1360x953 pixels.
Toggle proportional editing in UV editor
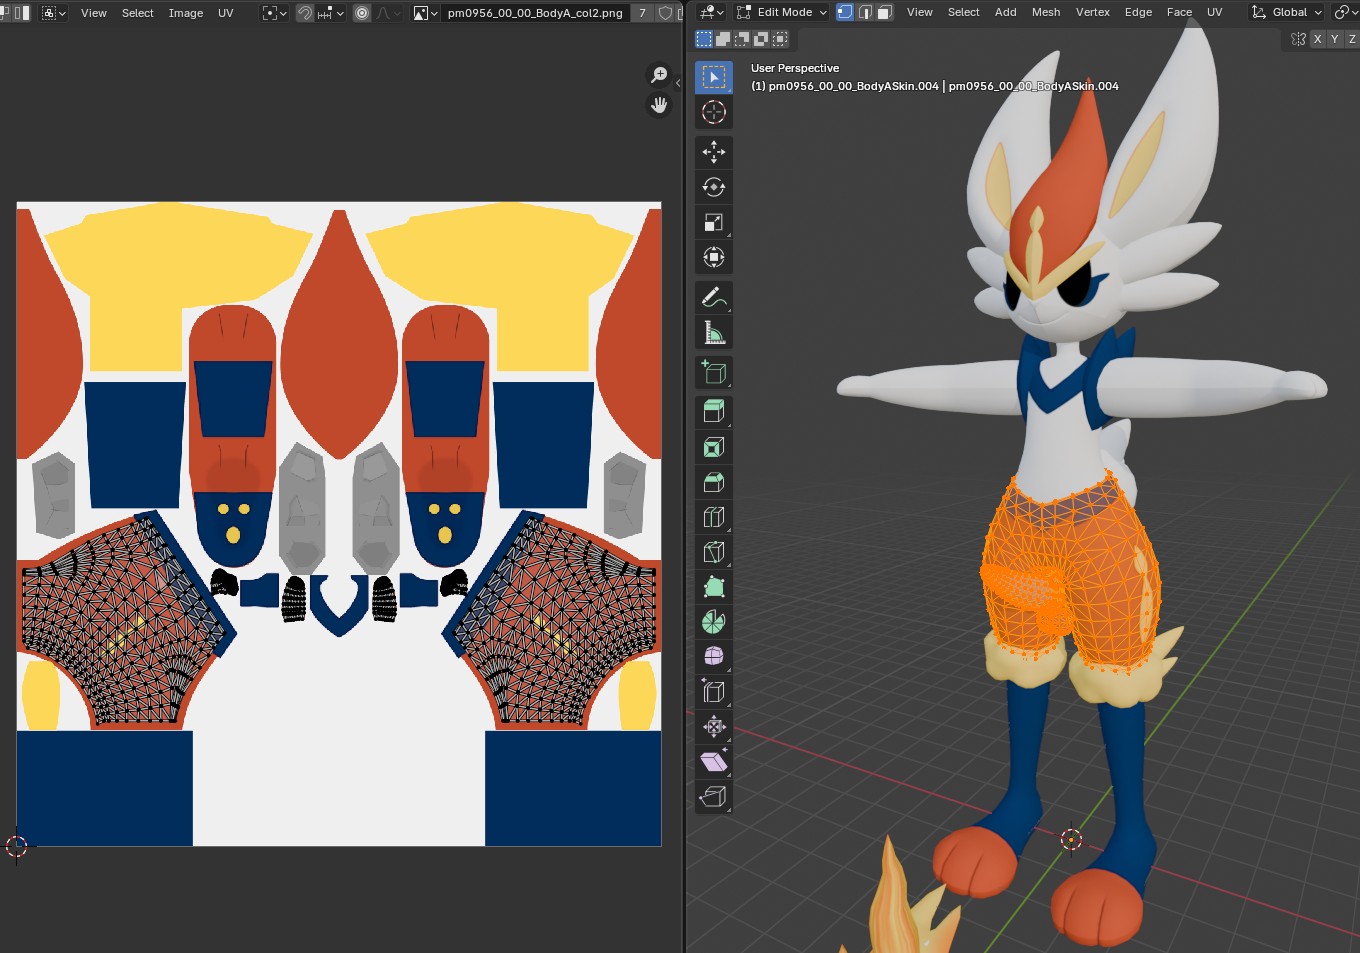click(362, 13)
